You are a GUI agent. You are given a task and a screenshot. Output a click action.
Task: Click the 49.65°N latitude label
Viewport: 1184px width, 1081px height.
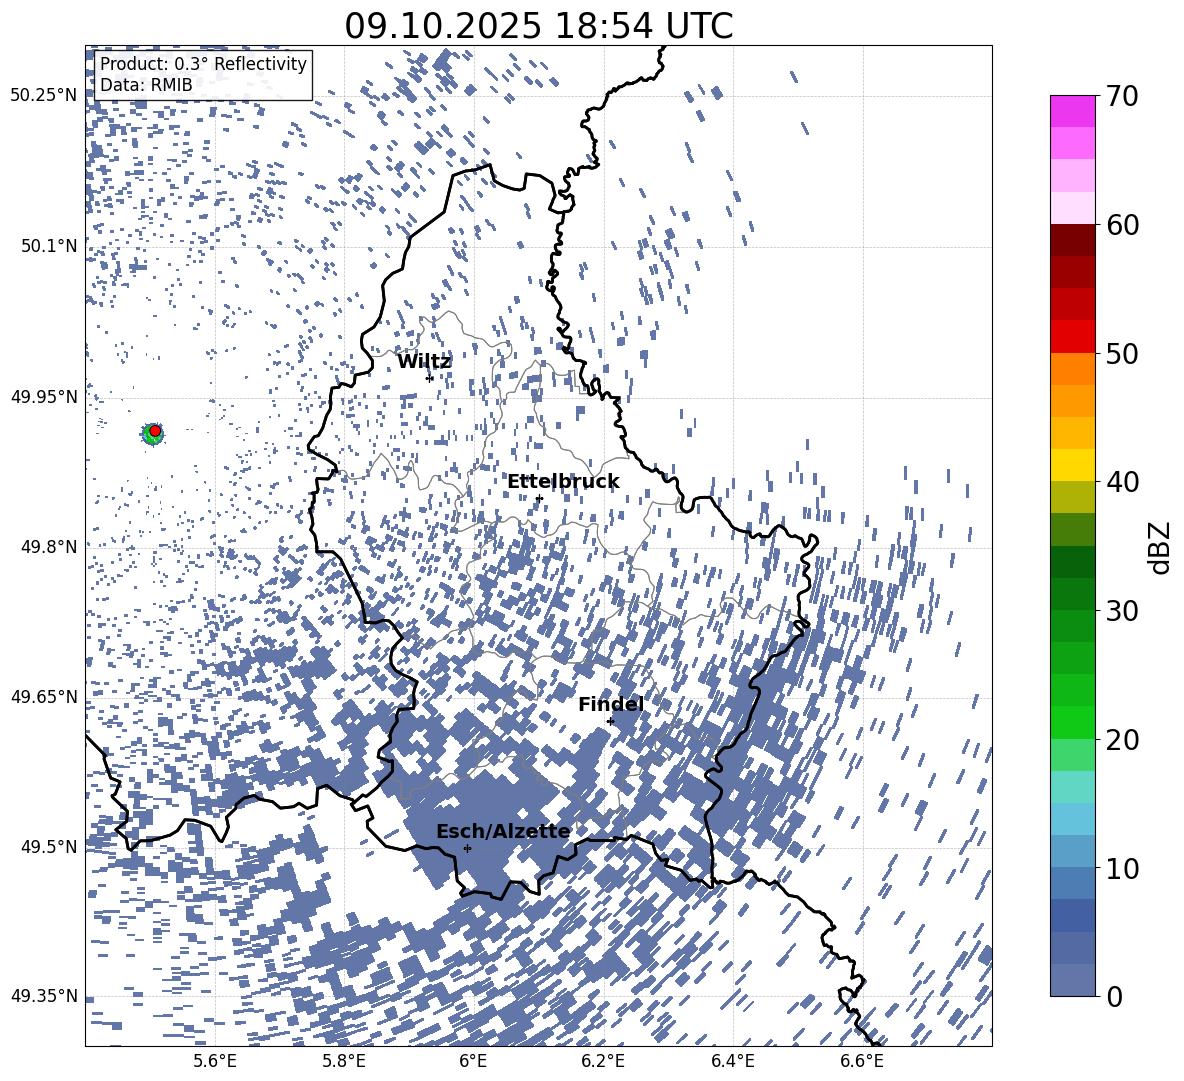click(x=44, y=696)
